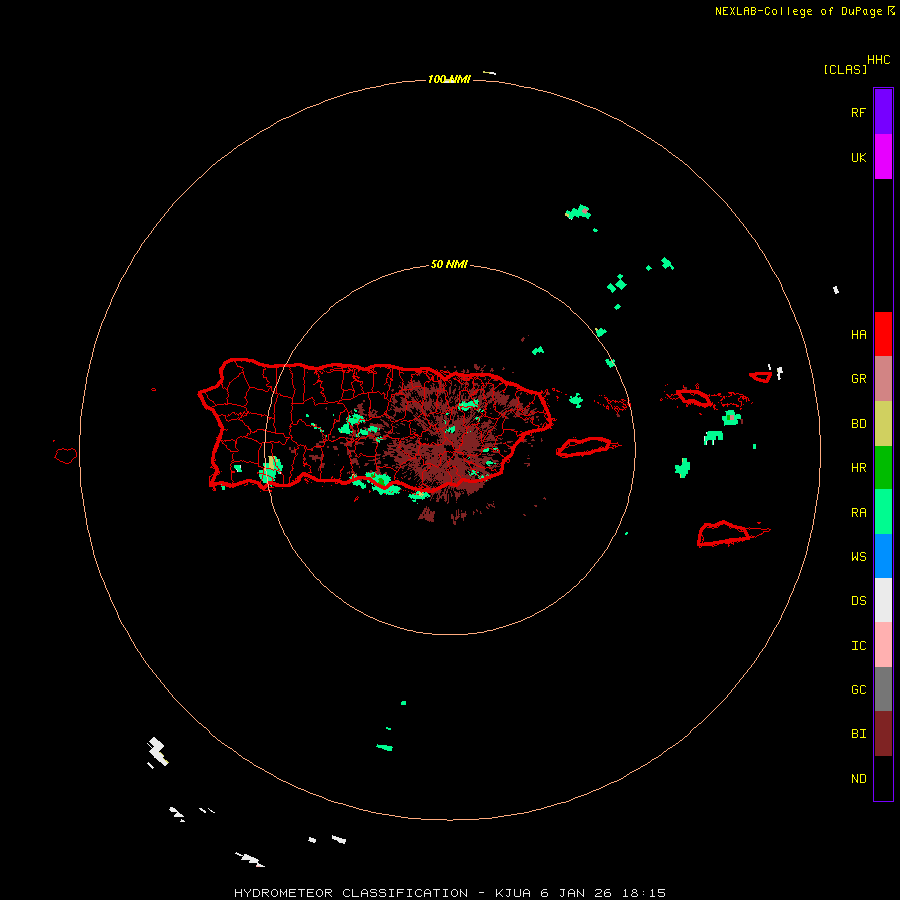Pick the RA light green legend swatch
This screenshot has height=900, width=900.
pyautogui.click(x=883, y=512)
